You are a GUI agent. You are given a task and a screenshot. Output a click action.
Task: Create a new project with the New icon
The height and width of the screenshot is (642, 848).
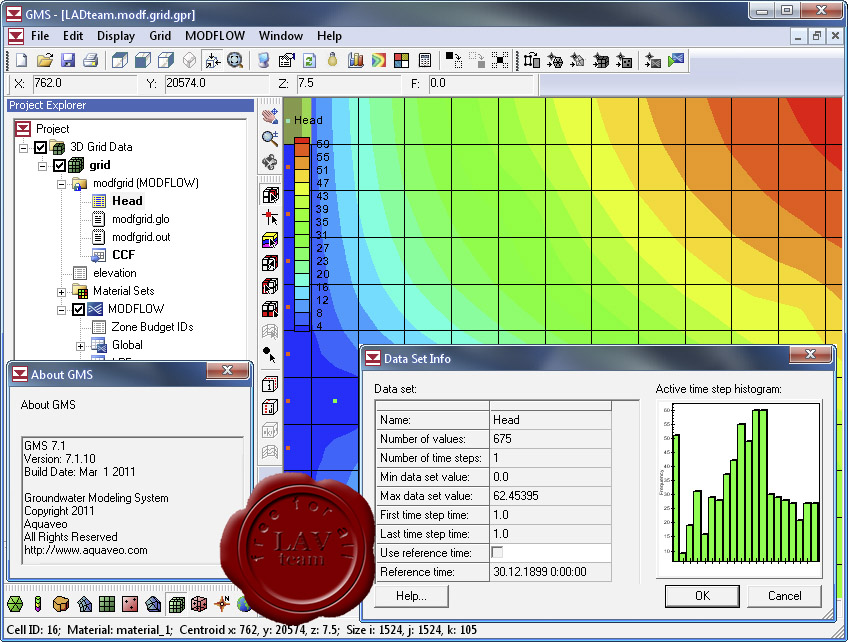click(22, 60)
